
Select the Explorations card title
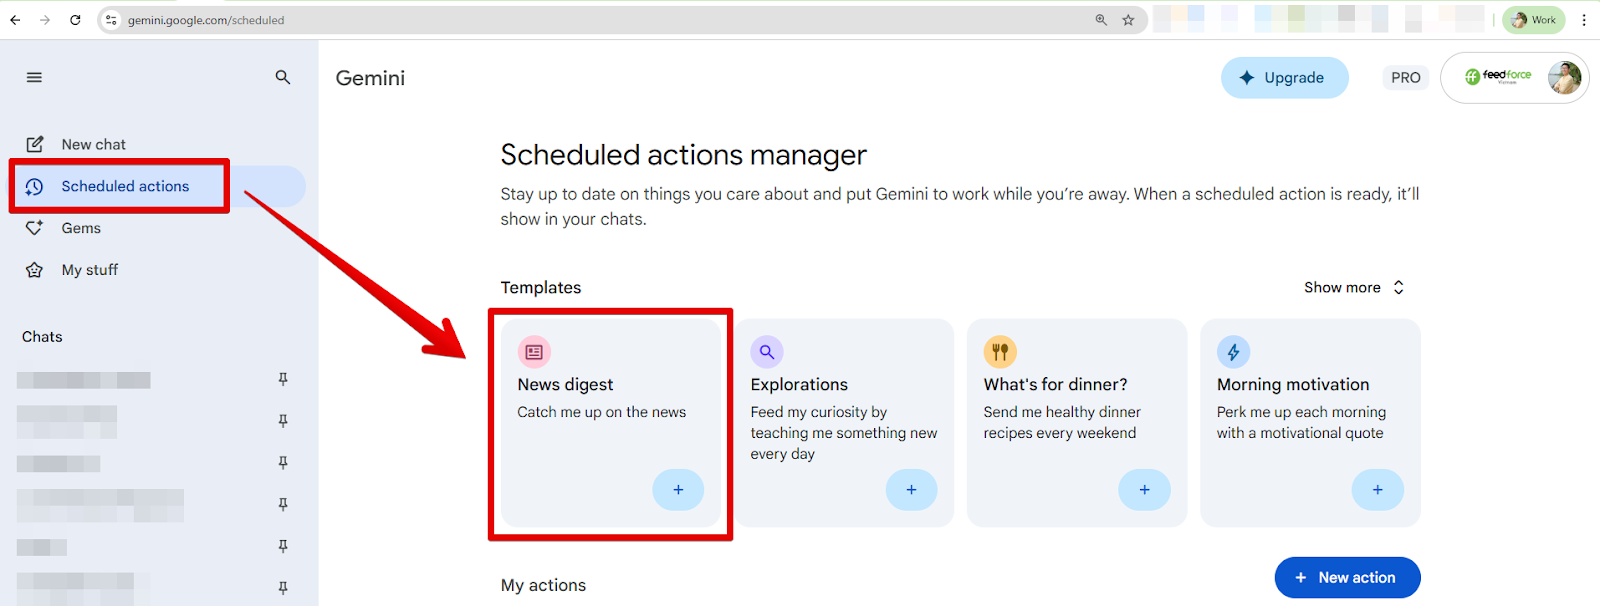799,385
